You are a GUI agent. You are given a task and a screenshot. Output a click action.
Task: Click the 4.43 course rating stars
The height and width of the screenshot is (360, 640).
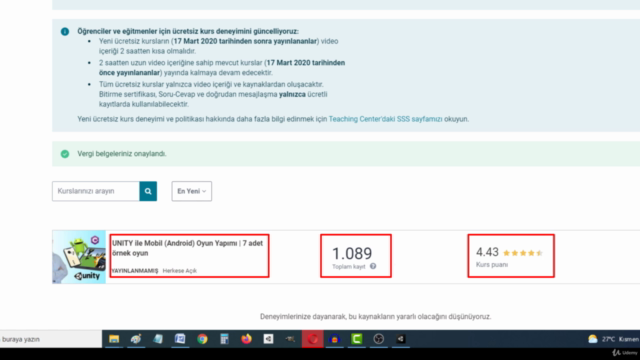(523, 253)
